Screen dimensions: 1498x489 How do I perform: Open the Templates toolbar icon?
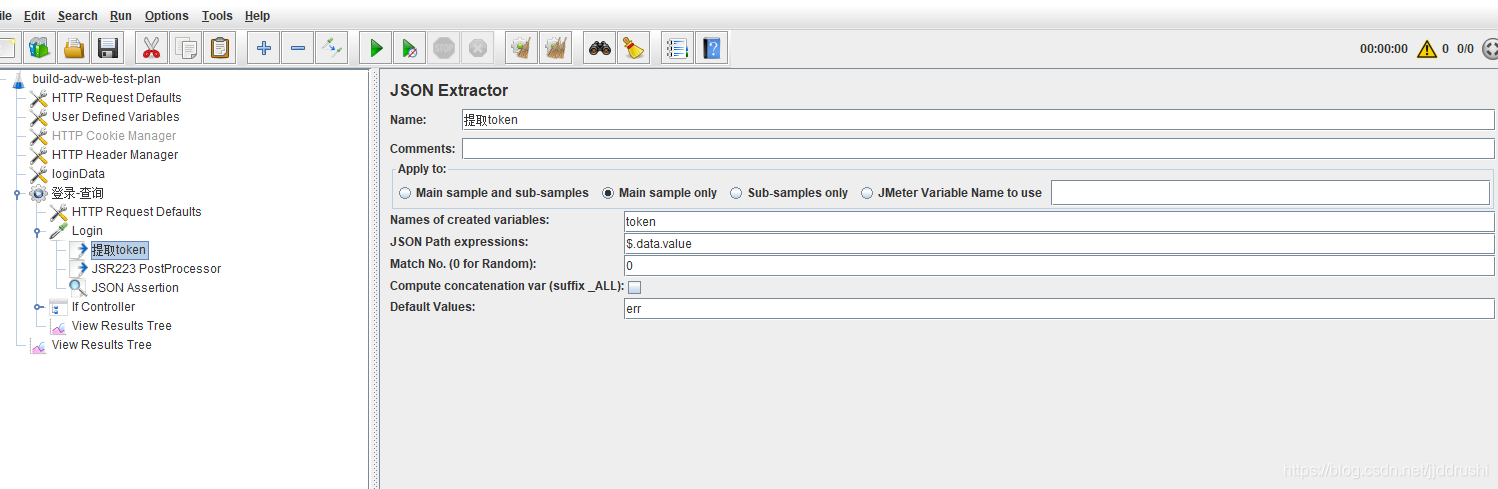point(40,47)
